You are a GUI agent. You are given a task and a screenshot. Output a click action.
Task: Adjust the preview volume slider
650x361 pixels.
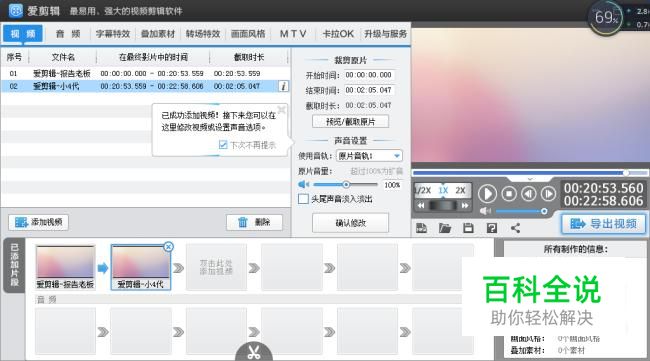(x=544, y=211)
